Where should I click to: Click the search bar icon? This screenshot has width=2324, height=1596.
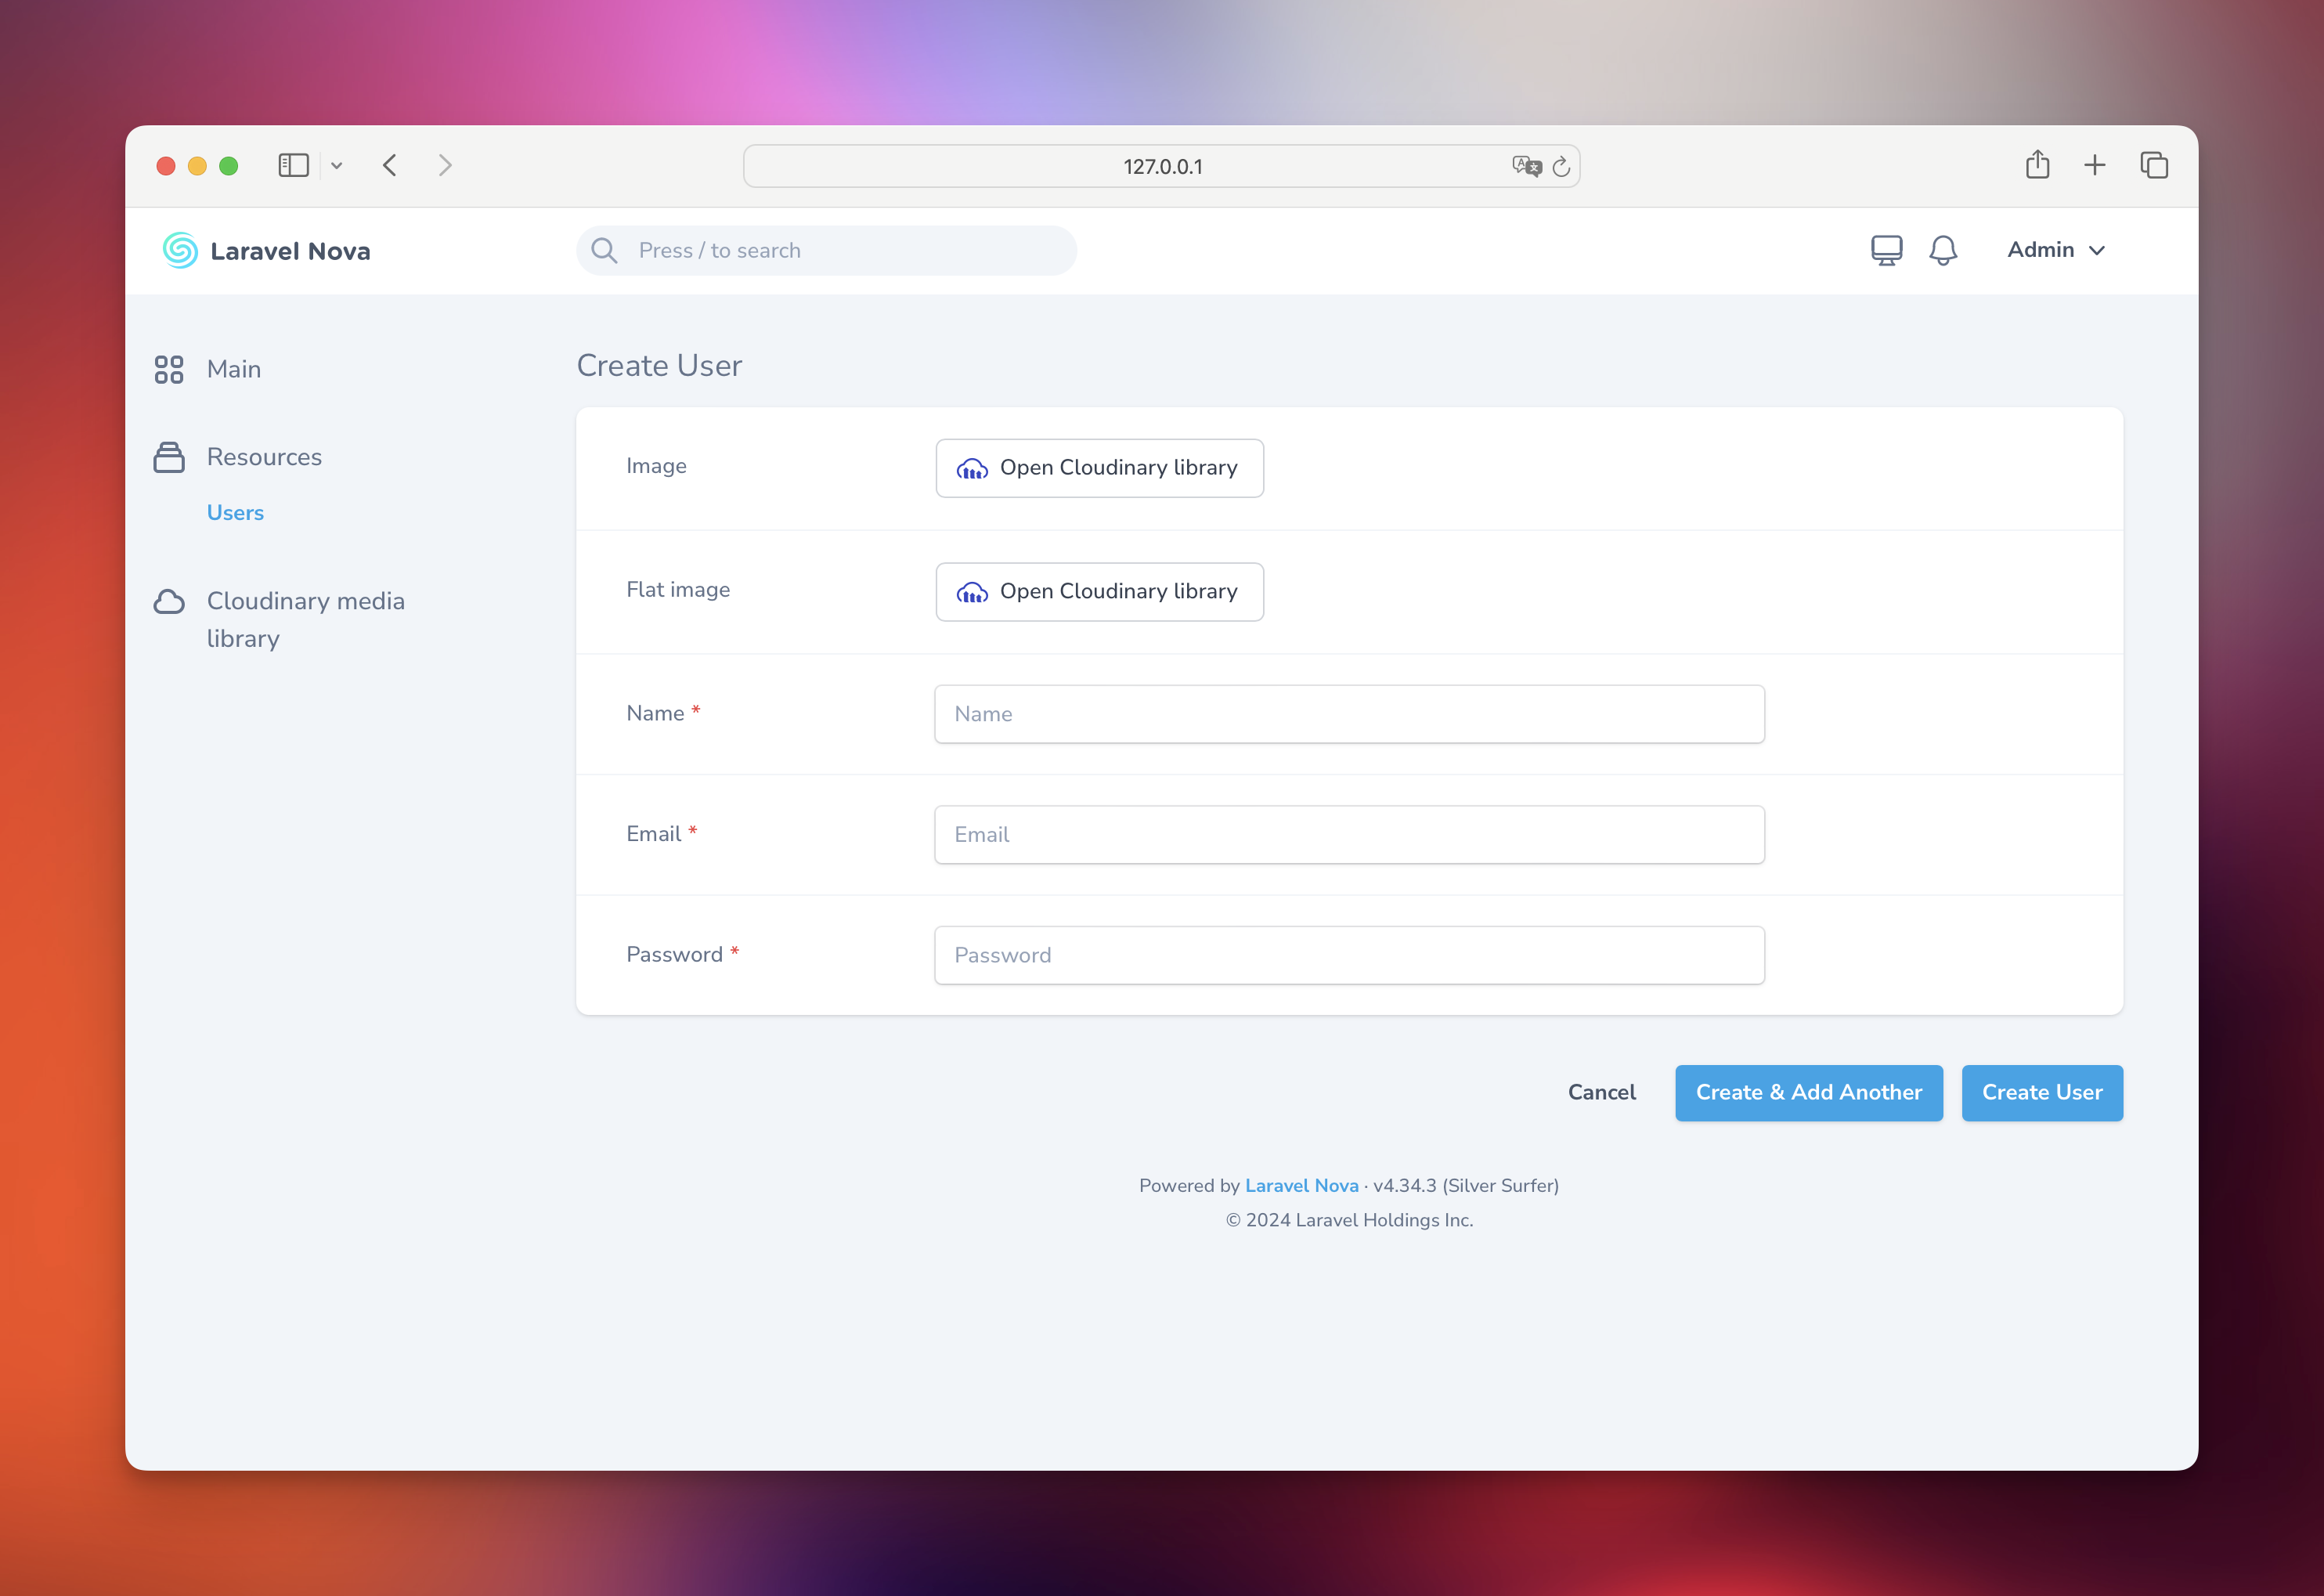coord(606,249)
